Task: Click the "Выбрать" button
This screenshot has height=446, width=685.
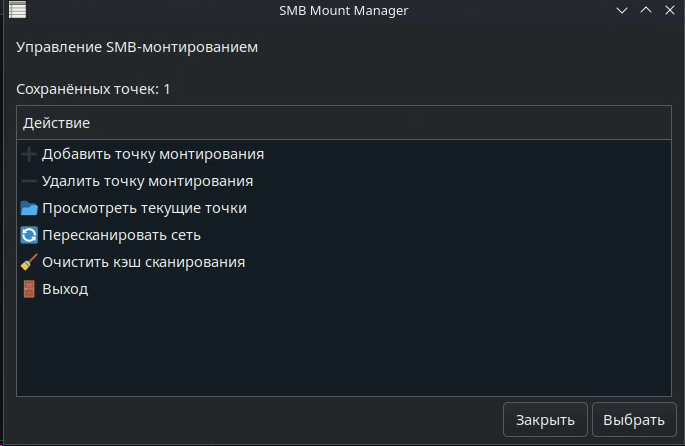Action: (634, 420)
